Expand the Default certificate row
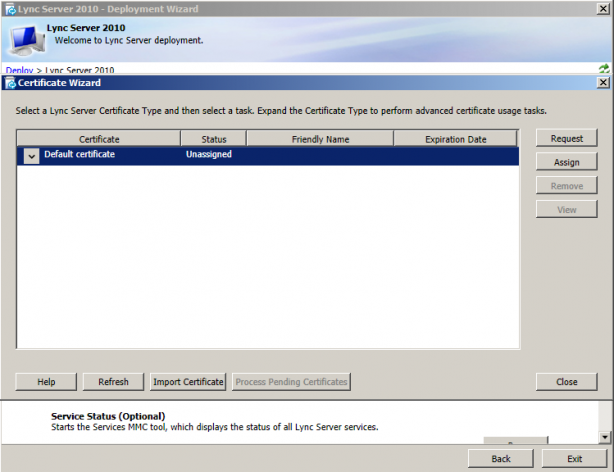Viewport: 614px width, 472px height. click(31, 156)
